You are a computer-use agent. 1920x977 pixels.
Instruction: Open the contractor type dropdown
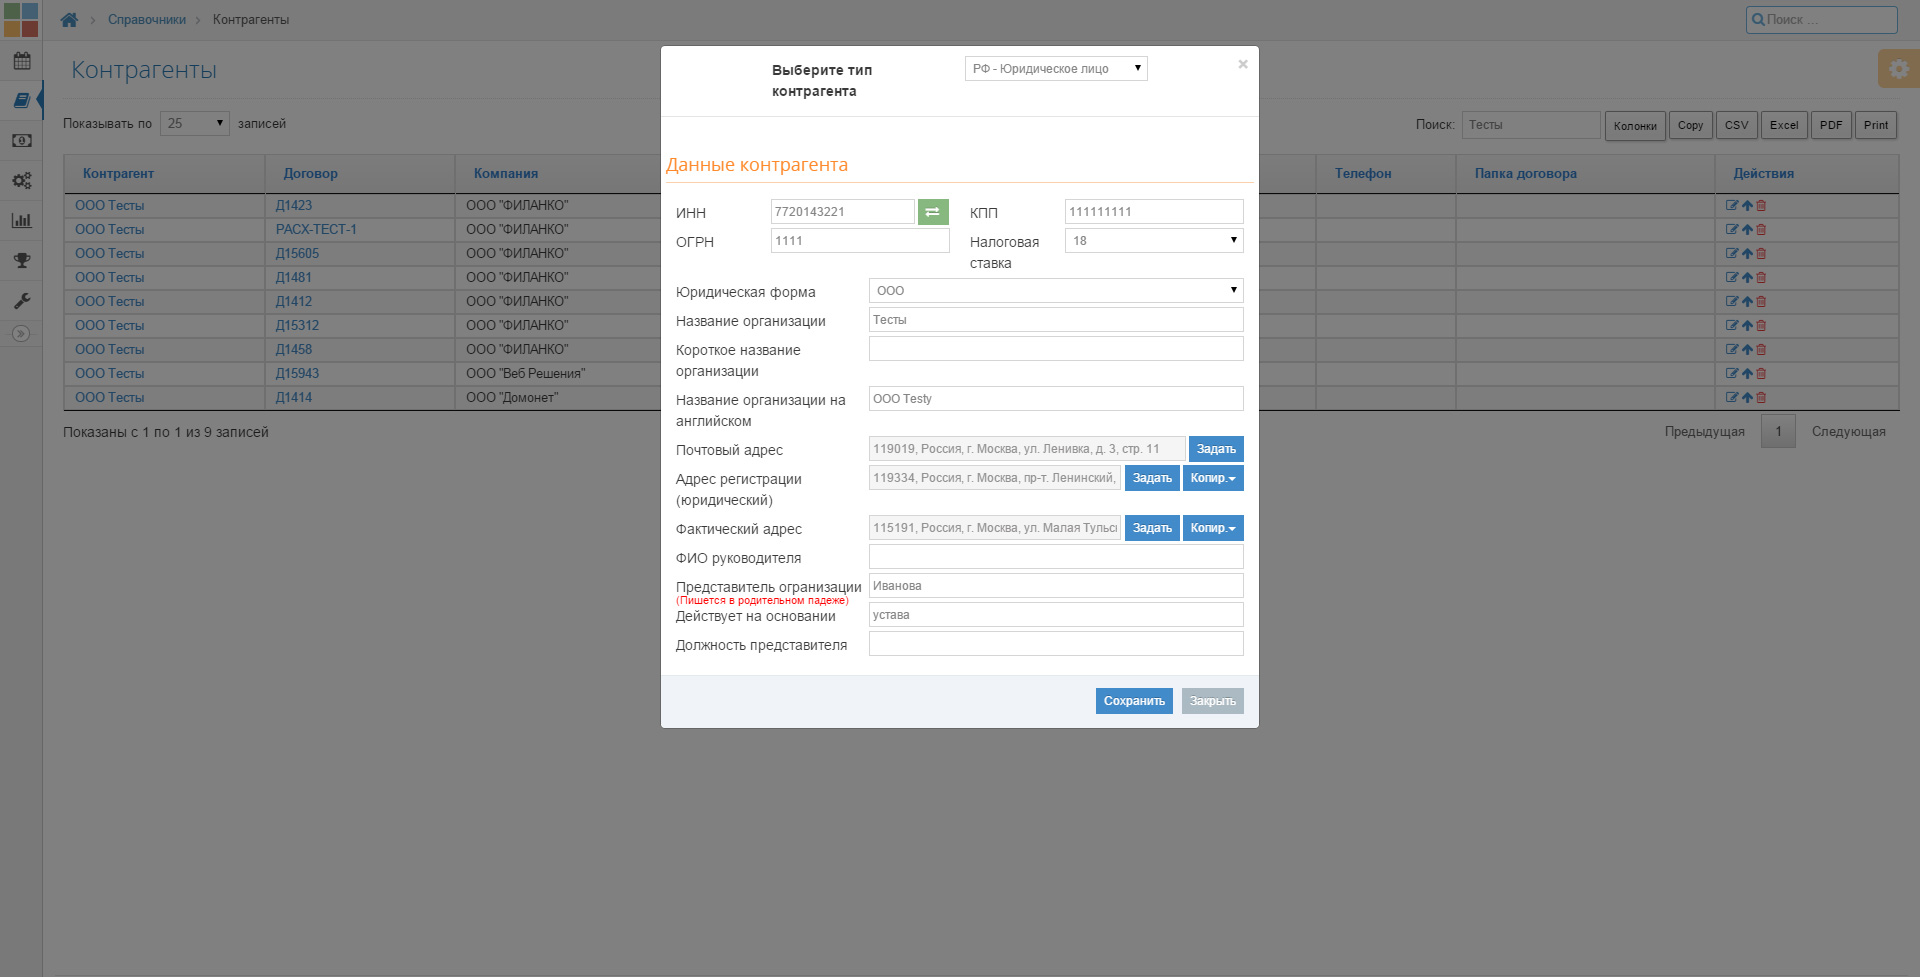coord(1055,69)
